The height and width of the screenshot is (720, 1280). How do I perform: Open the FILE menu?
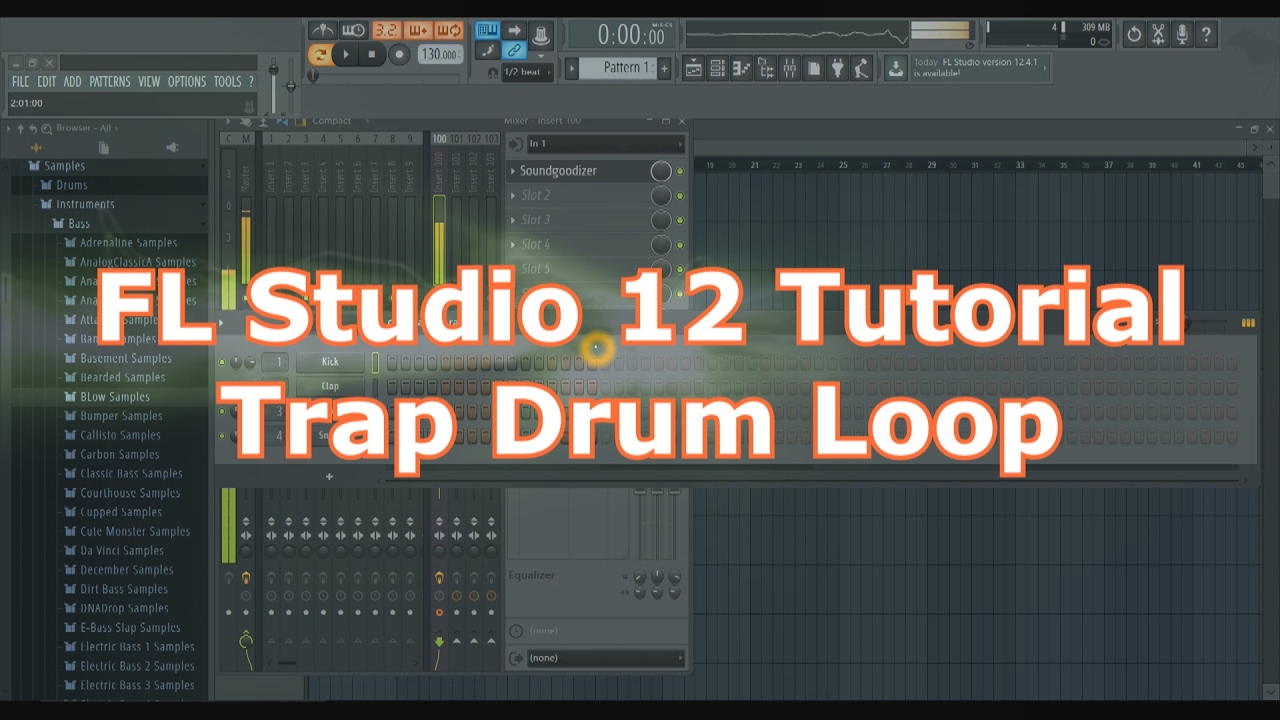click(x=21, y=82)
